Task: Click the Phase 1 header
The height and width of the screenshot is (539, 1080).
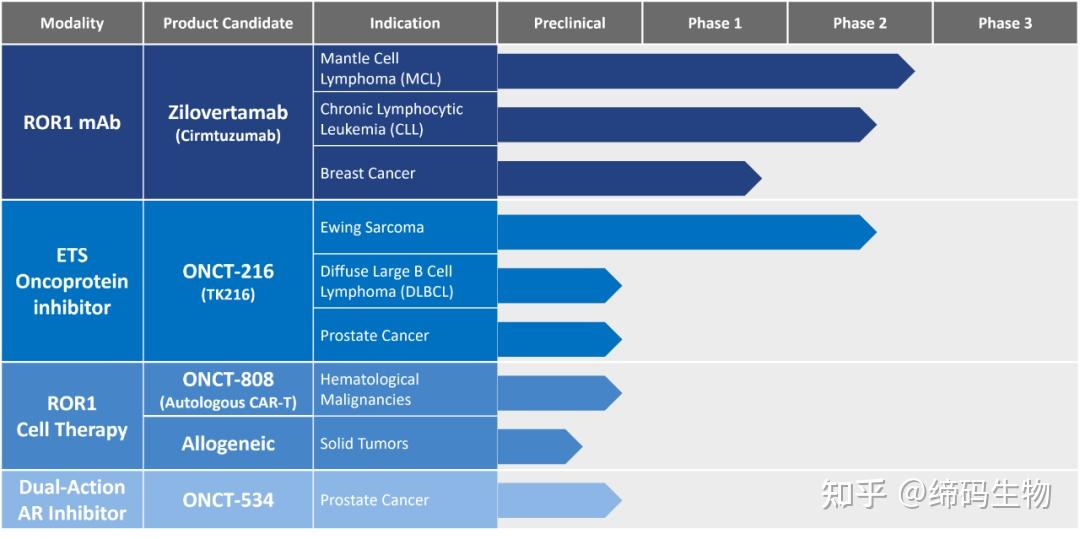Action: point(715,23)
